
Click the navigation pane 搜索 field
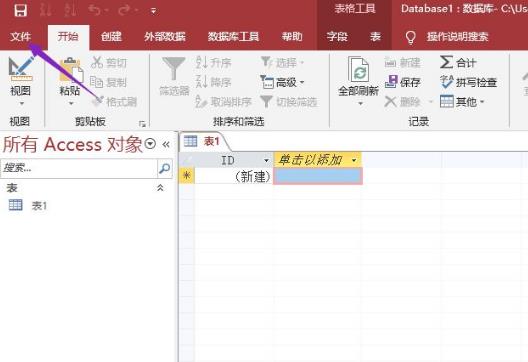pyautogui.click(x=79, y=168)
